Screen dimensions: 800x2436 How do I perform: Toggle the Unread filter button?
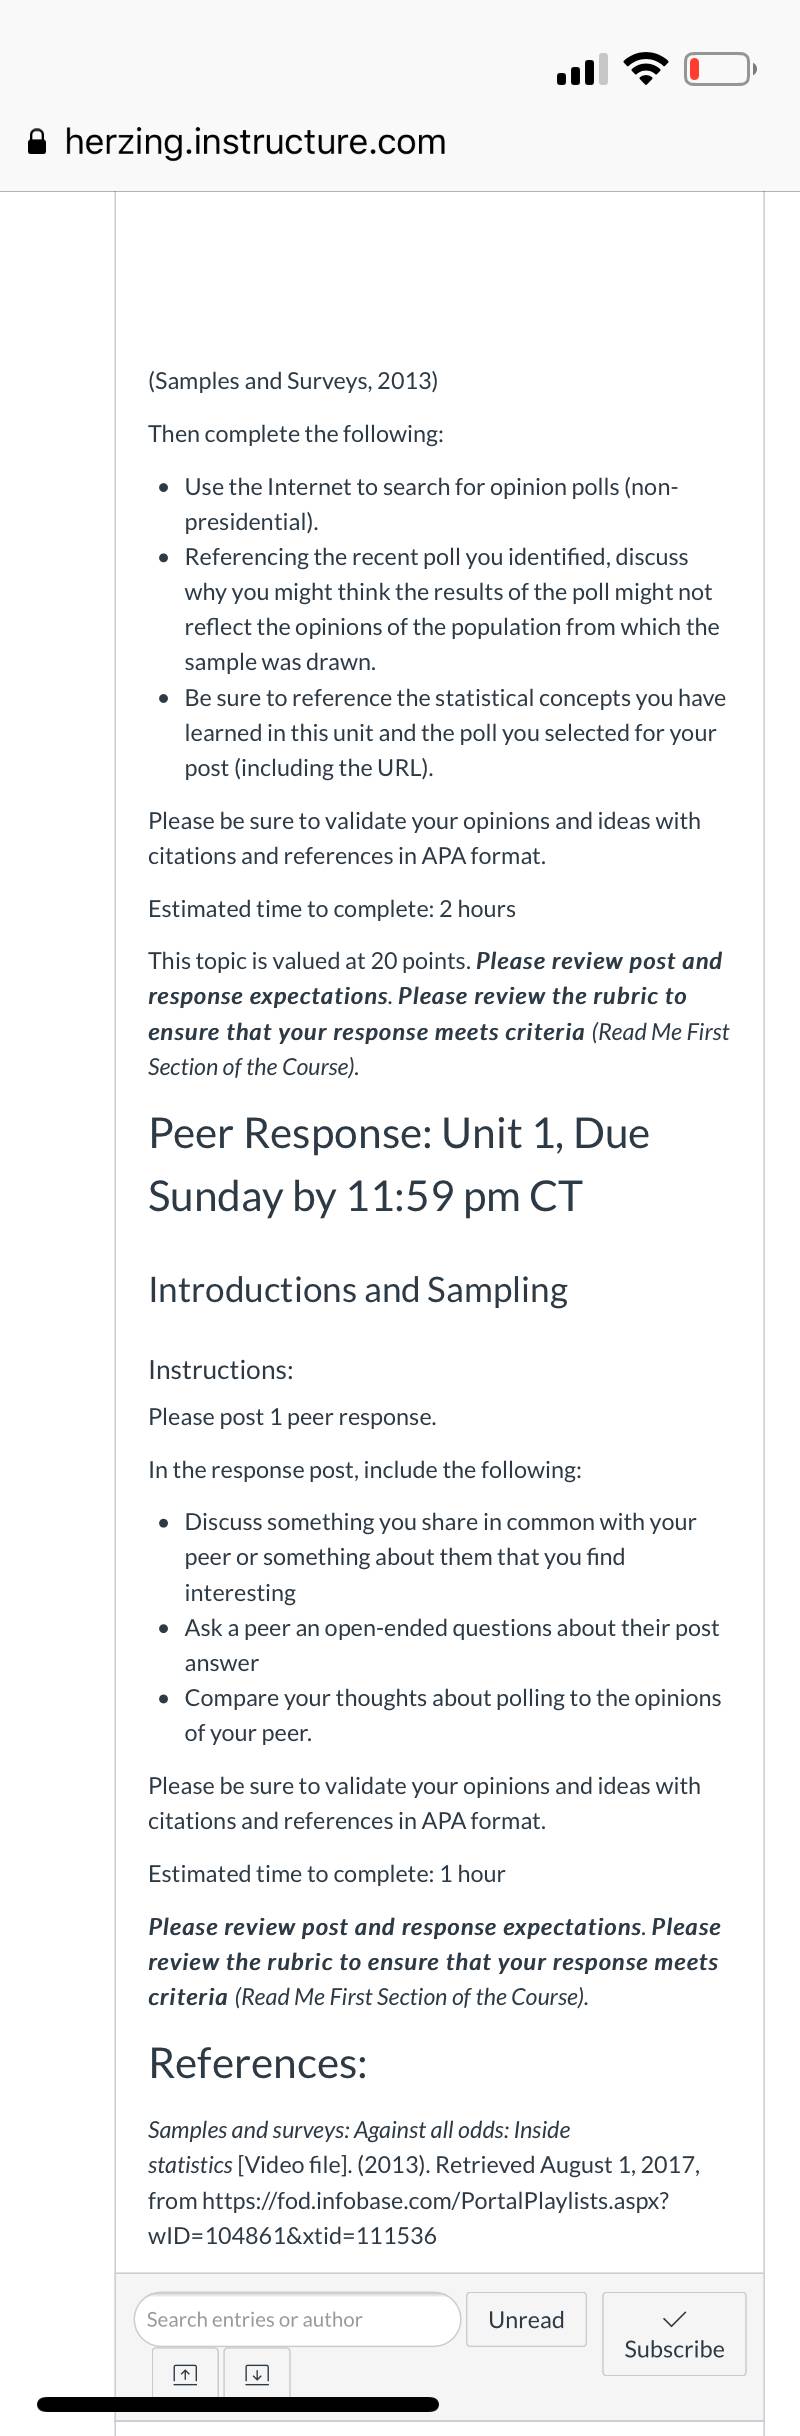[526, 2319]
